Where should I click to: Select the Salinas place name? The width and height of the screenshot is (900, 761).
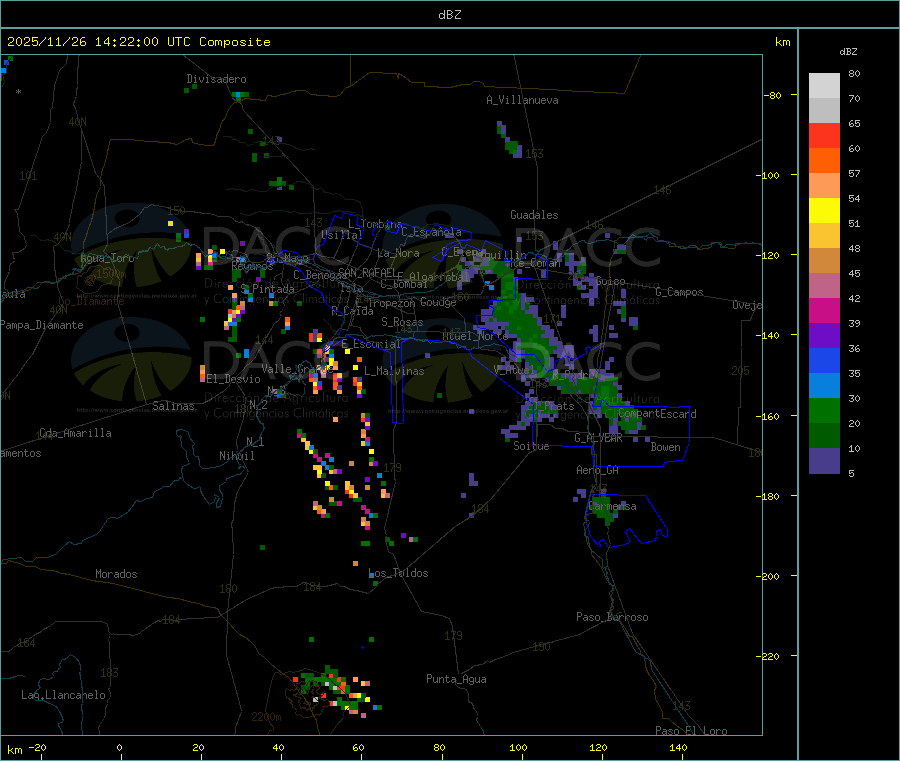176,406
